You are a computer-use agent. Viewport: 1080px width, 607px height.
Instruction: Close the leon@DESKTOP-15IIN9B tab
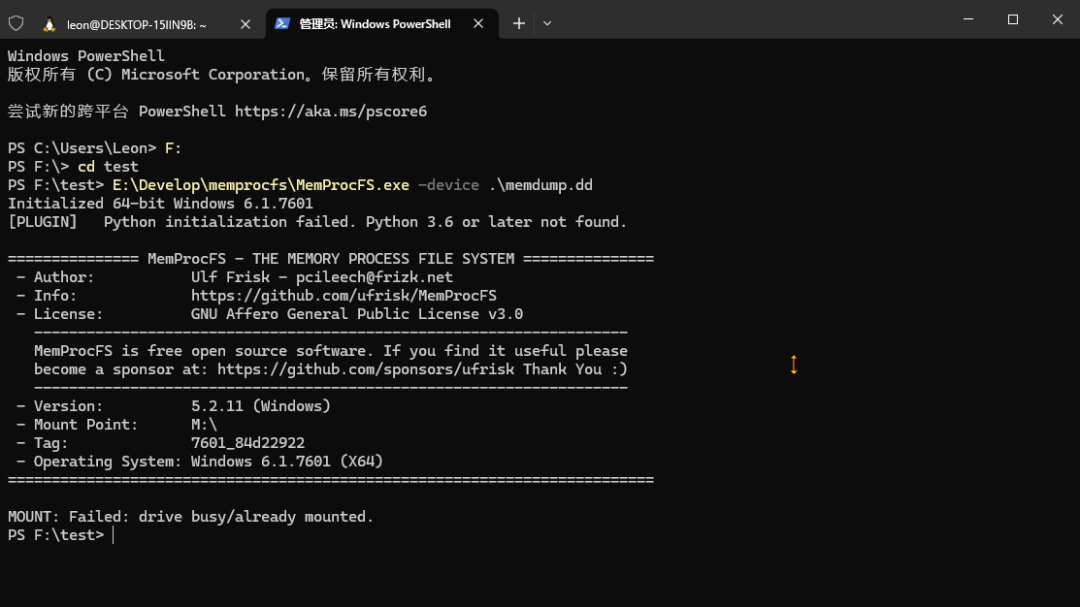pyautogui.click(x=245, y=24)
